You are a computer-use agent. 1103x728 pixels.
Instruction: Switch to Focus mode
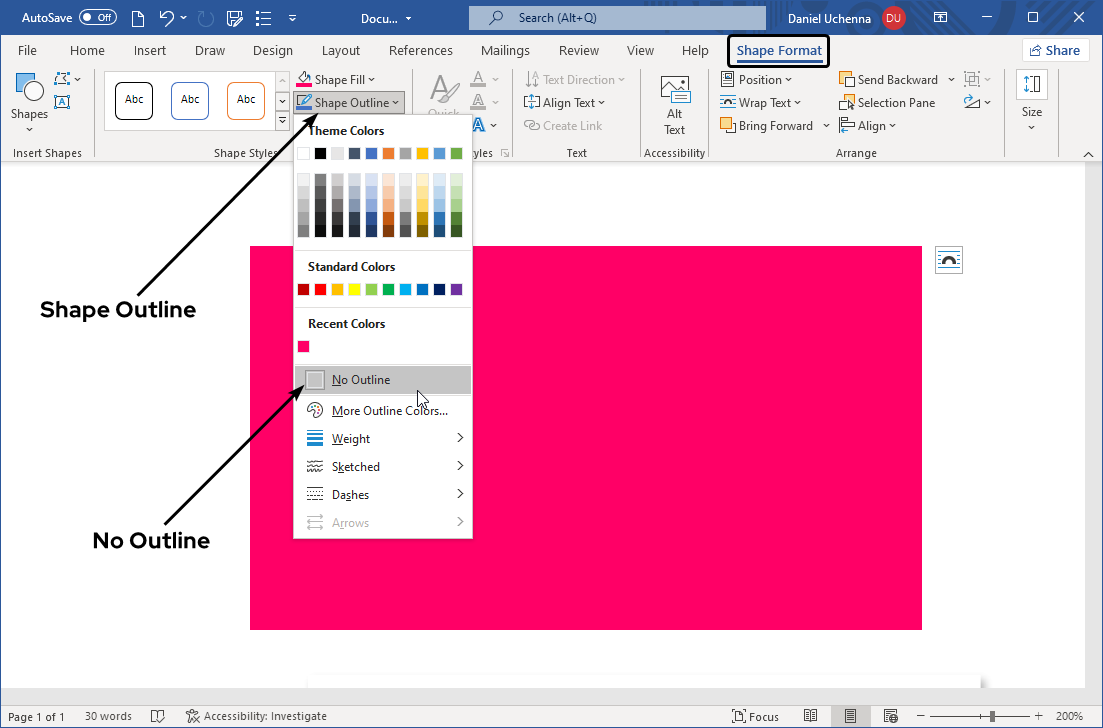pos(755,716)
